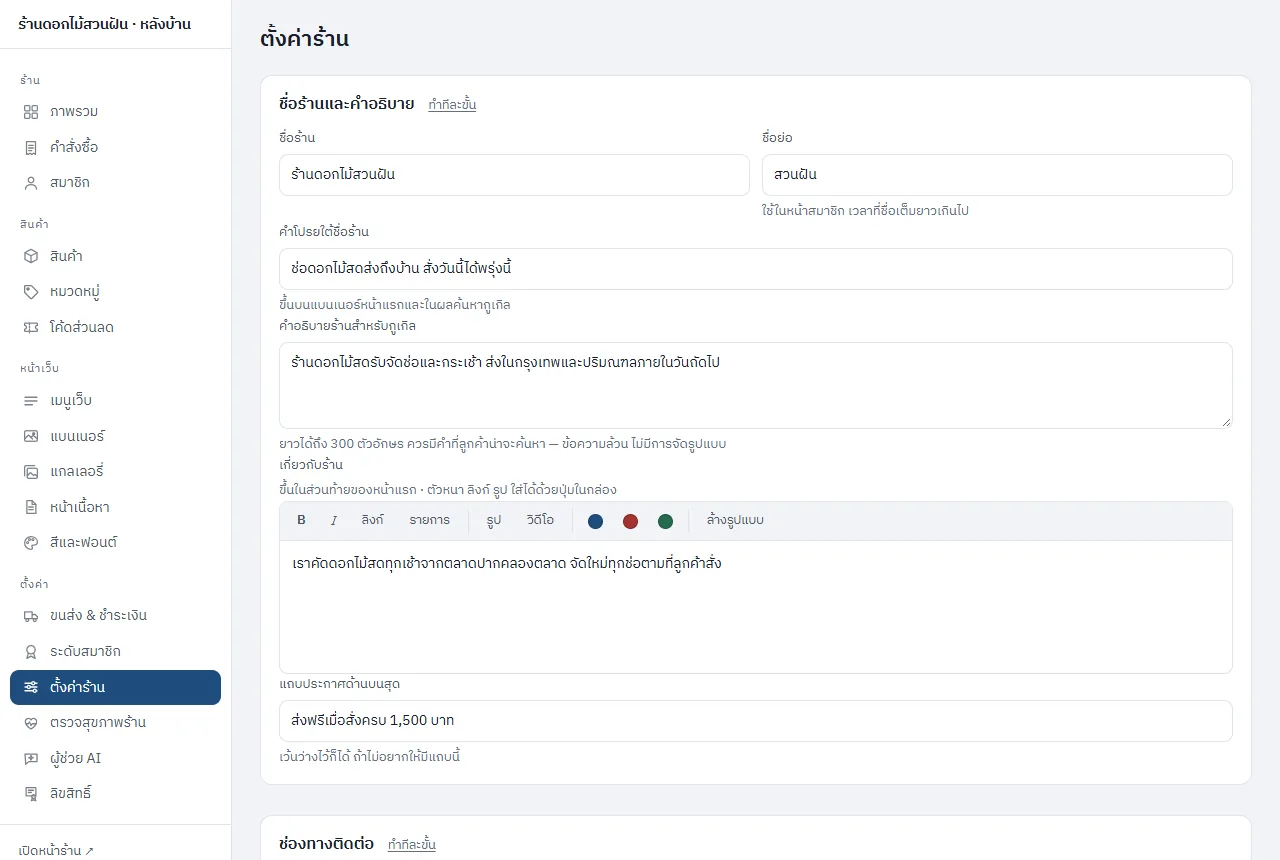Click the ขนส่ง & ชำระเงิน truck icon
Screen dimensions: 1280x860
[31, 615]
